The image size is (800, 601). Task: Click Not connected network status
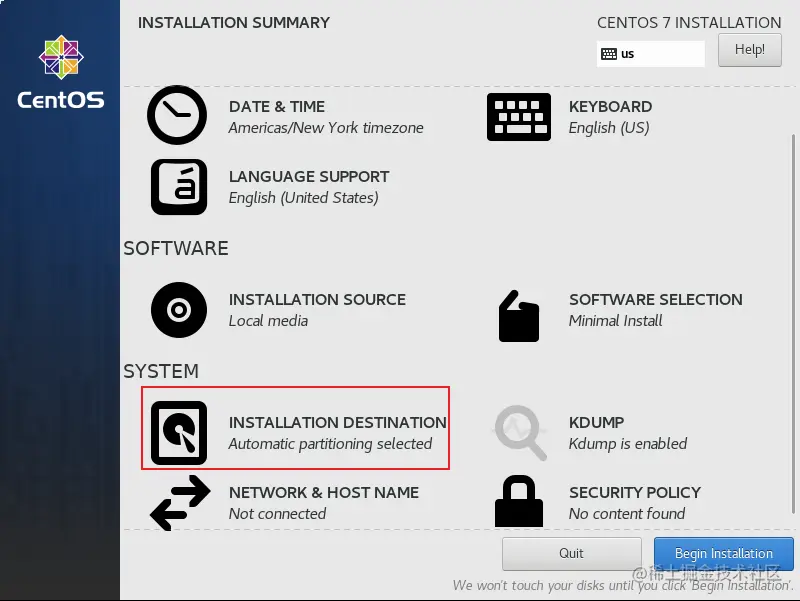pyautogui.click(x=277, y=513)
